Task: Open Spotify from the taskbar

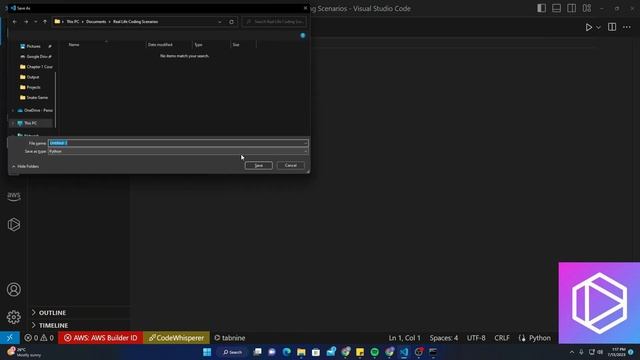Action: pyautogui.click(x=374, y=352)
